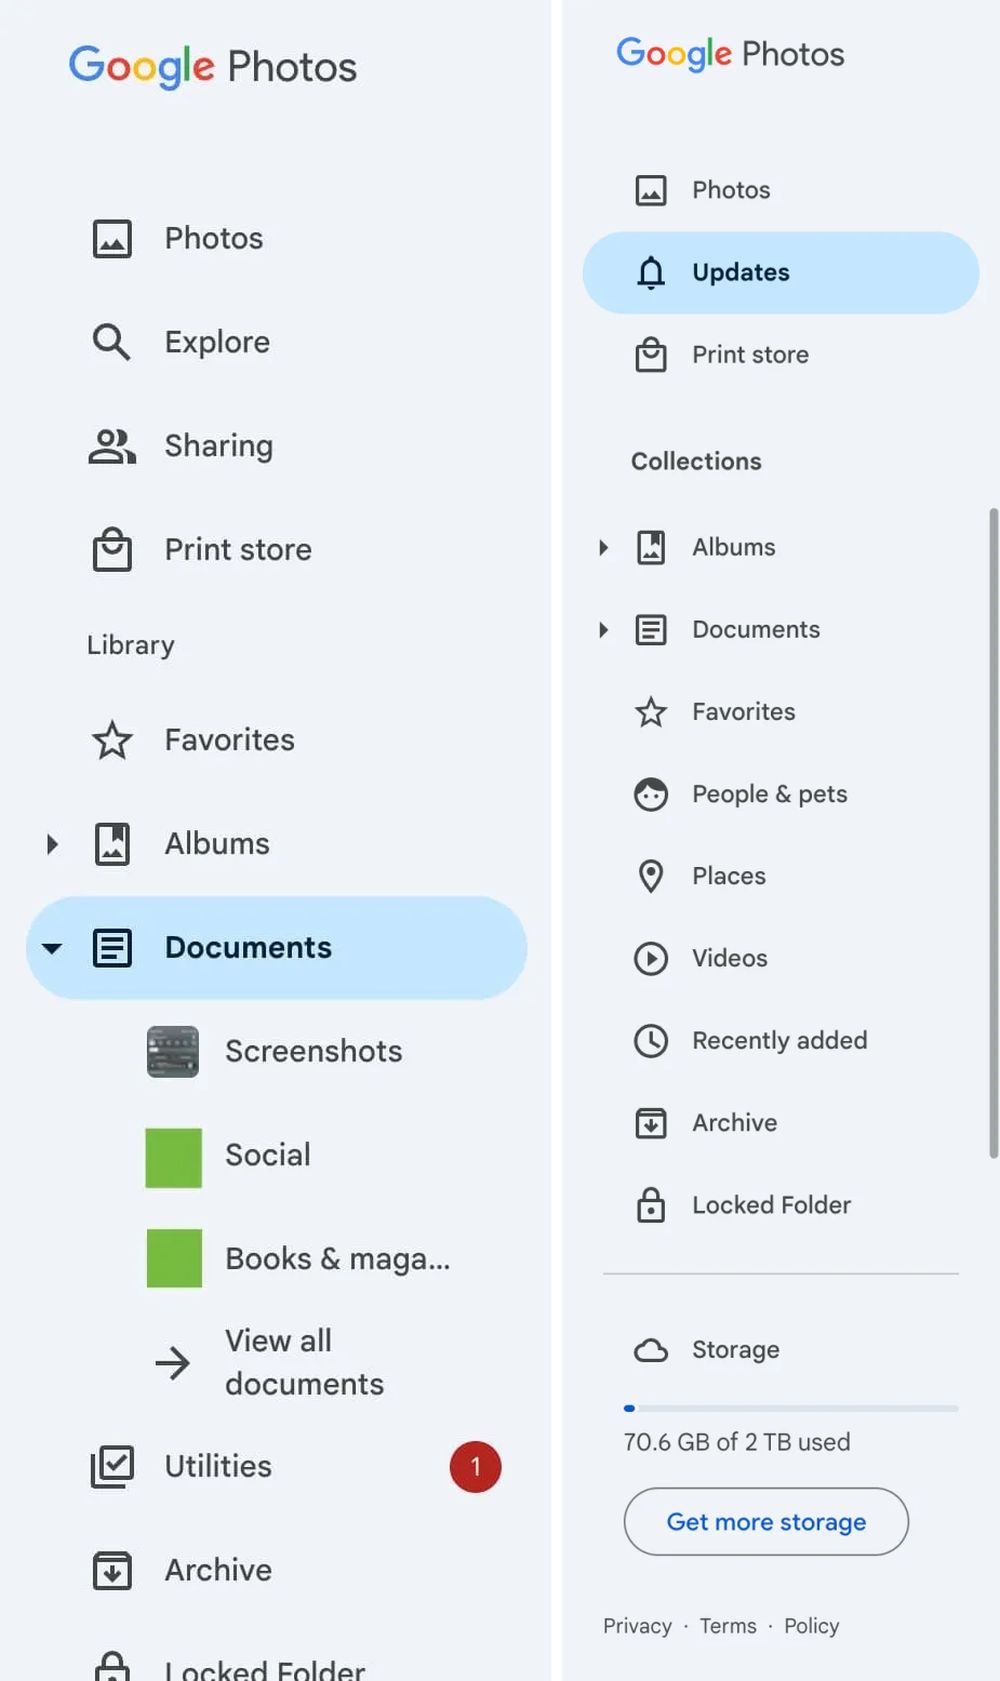The image size is (1000, 1681).
Task: Click the Storage cloud icon
Action: click(651, 1350)
